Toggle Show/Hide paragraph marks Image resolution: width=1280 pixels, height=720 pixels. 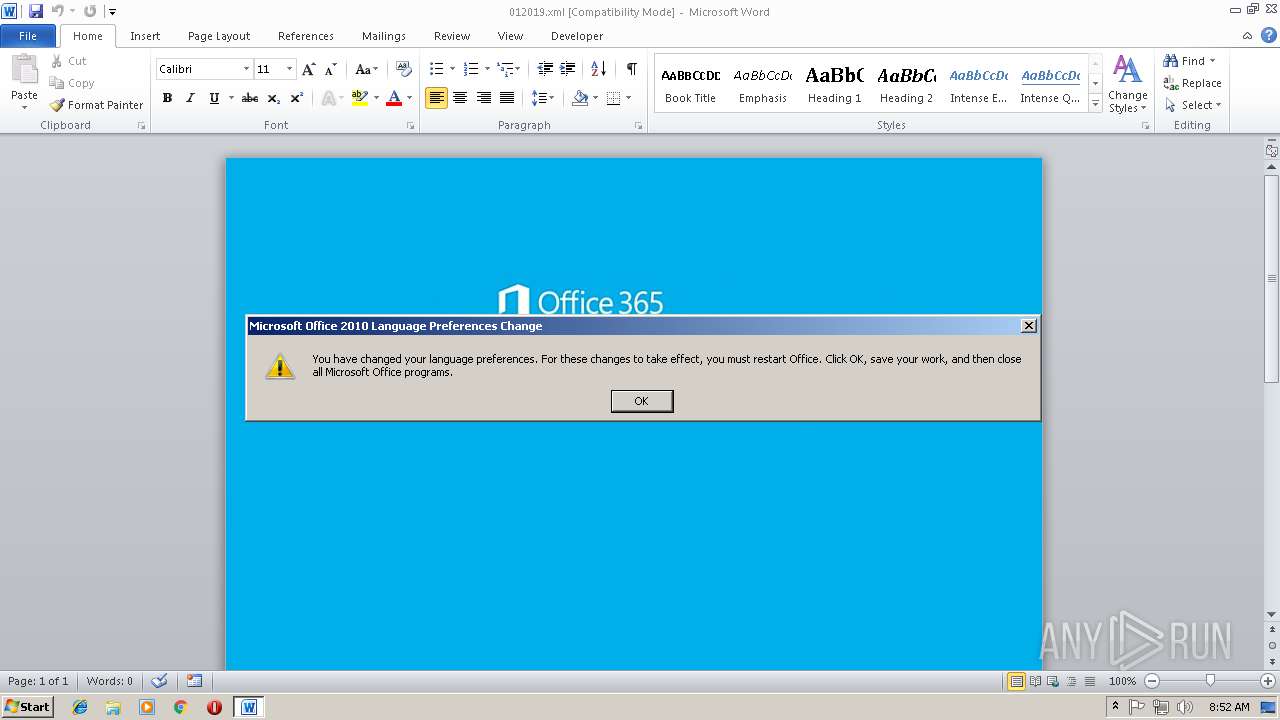click(x=631, y=69)
